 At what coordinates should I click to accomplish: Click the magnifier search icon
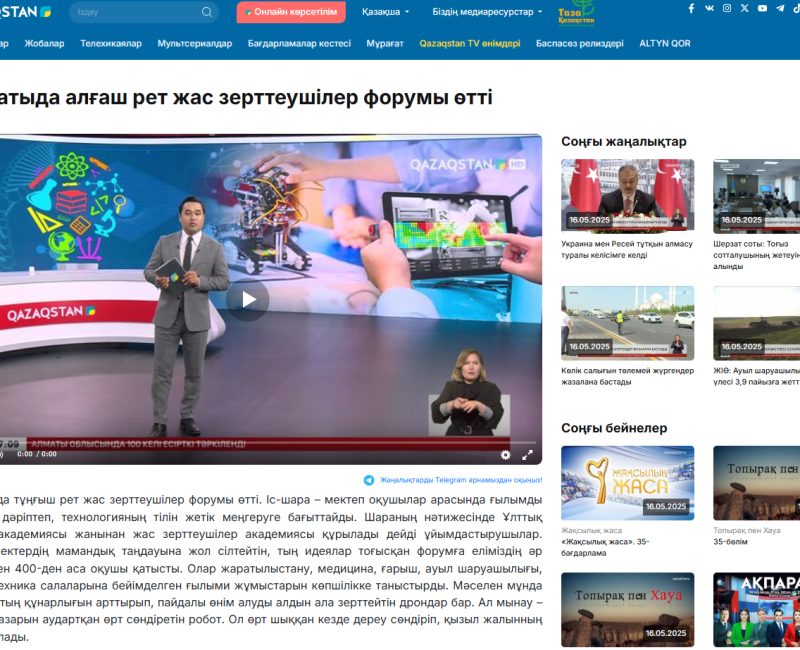(x=207, y=12)
